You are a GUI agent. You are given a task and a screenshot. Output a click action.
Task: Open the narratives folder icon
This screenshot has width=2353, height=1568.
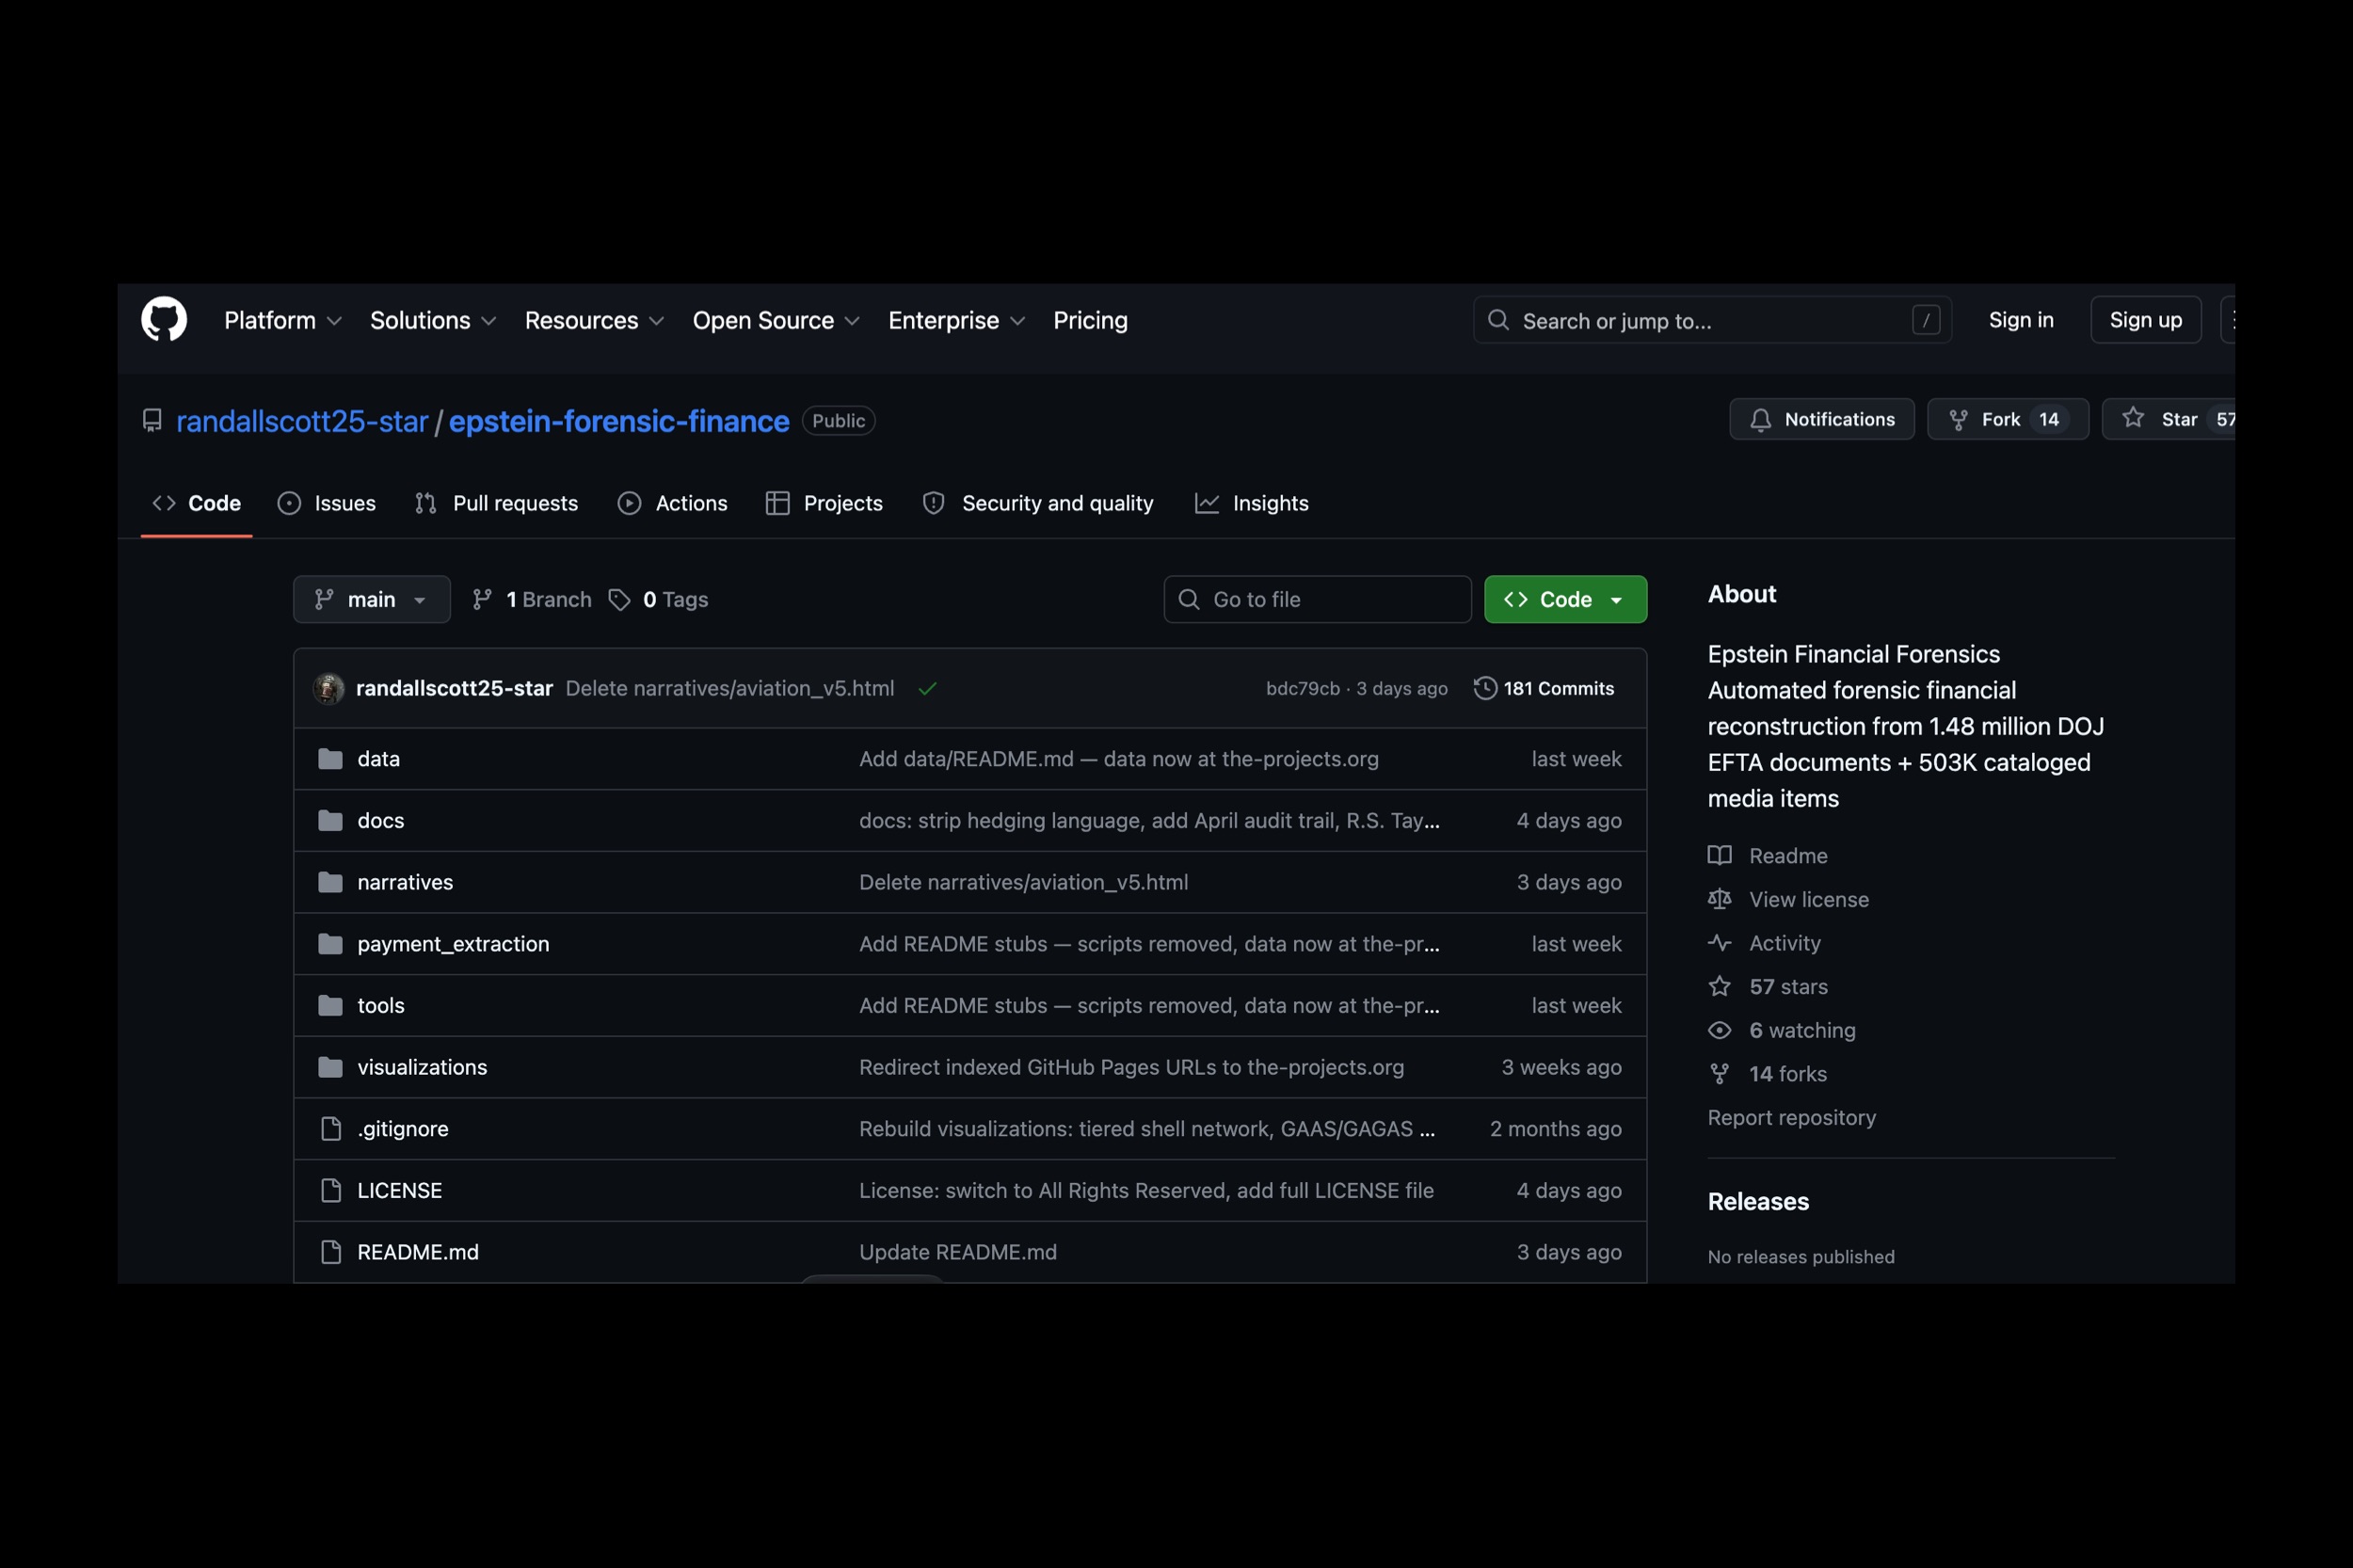(x=330, y=882)
